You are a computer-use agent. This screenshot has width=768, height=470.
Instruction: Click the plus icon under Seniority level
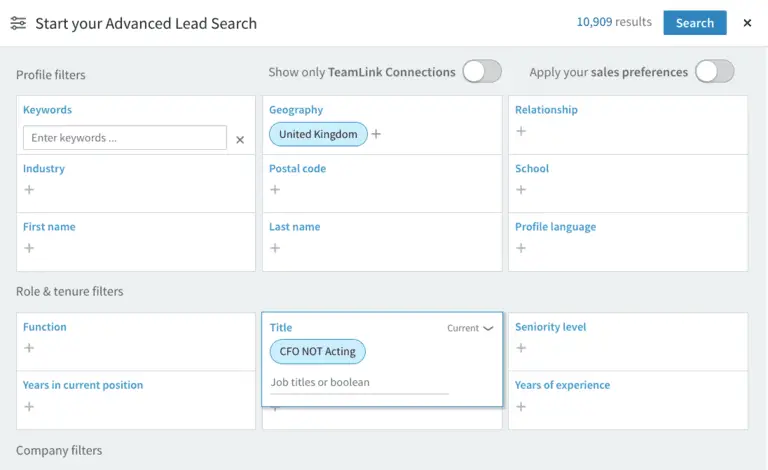(521, 348)
